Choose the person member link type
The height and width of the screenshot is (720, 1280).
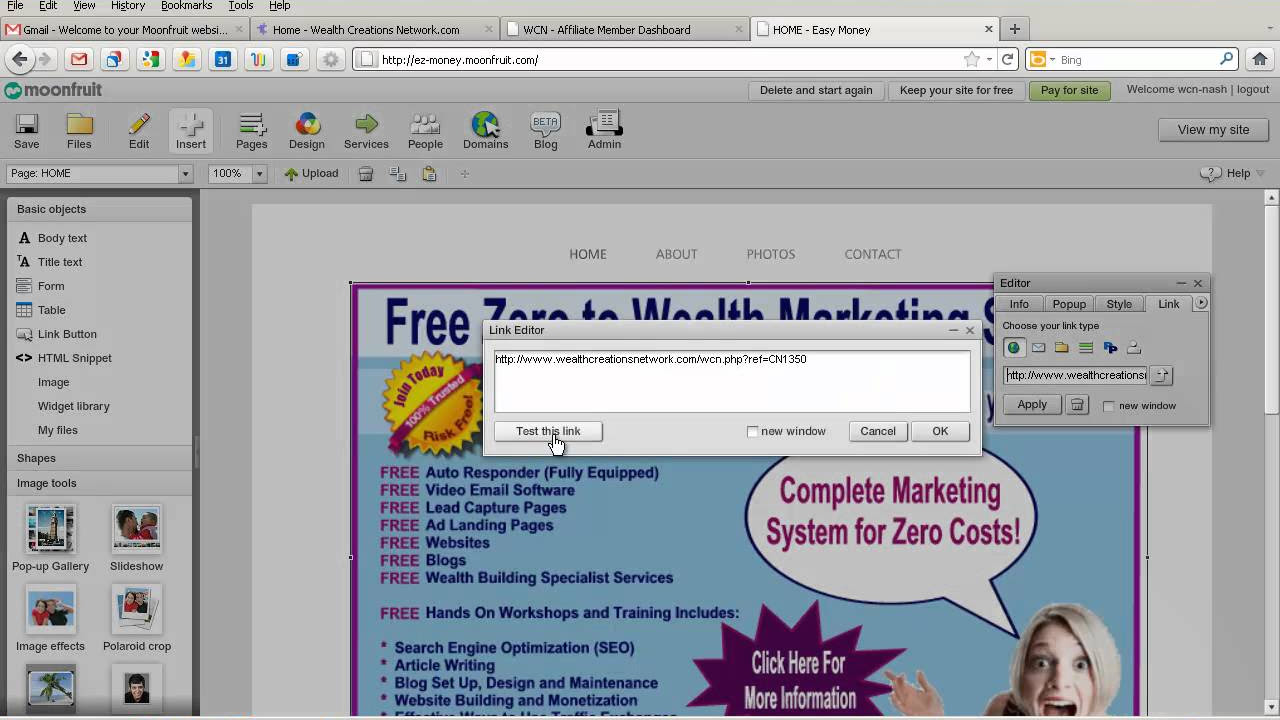(1134, 348)
